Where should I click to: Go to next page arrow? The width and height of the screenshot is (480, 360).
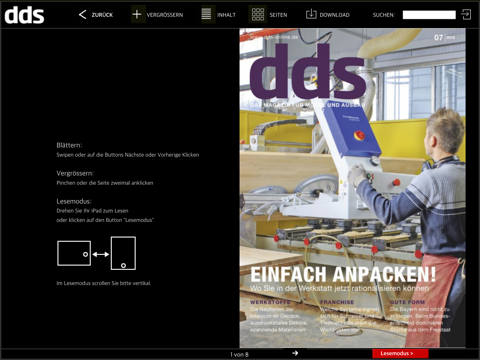coord(295,353)
